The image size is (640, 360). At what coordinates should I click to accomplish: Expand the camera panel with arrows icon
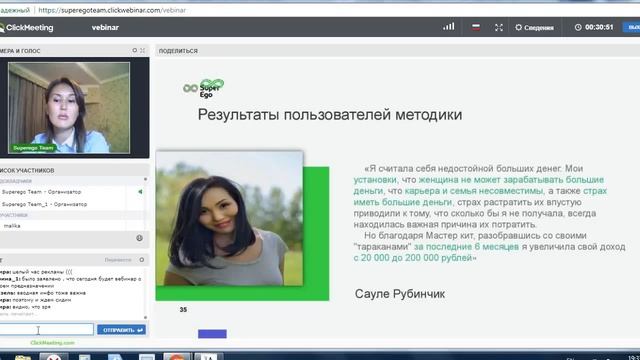142,50
